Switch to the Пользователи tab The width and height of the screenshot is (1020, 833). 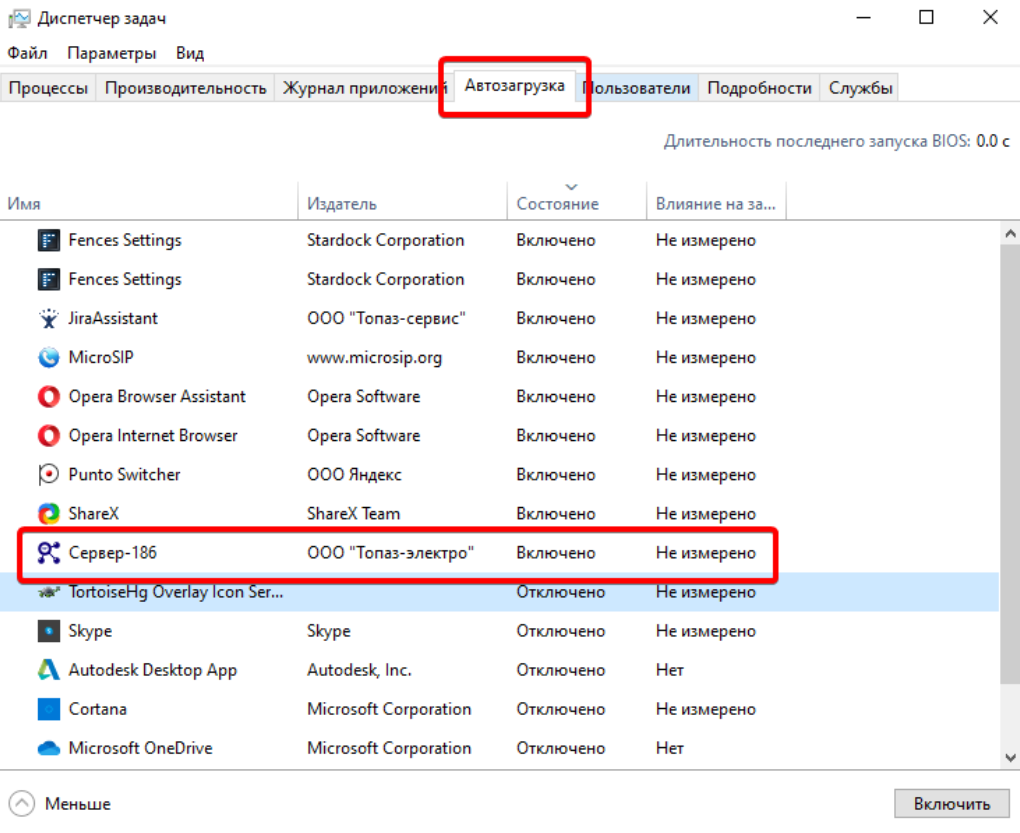pos(638,88)
